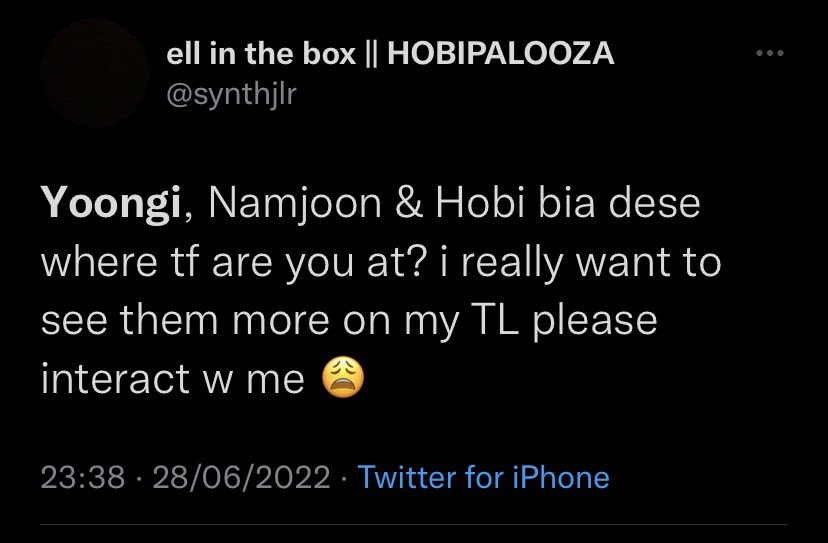Select the HOBIPALOOZA part of display name

pyautogui.click(x=501, y=54)
